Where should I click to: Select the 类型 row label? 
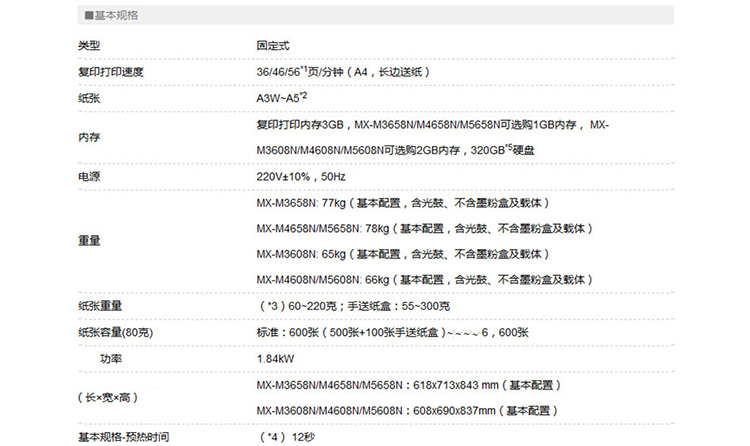click(90, 47)
